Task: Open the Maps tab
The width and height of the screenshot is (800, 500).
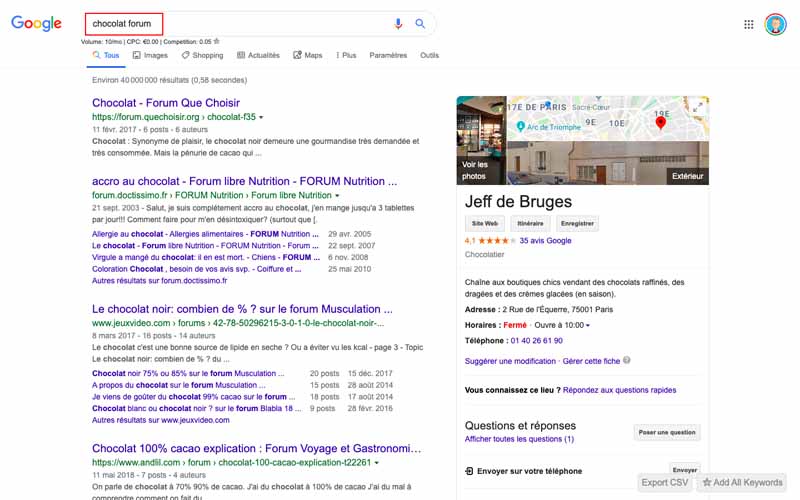Action: click(308, 55)
